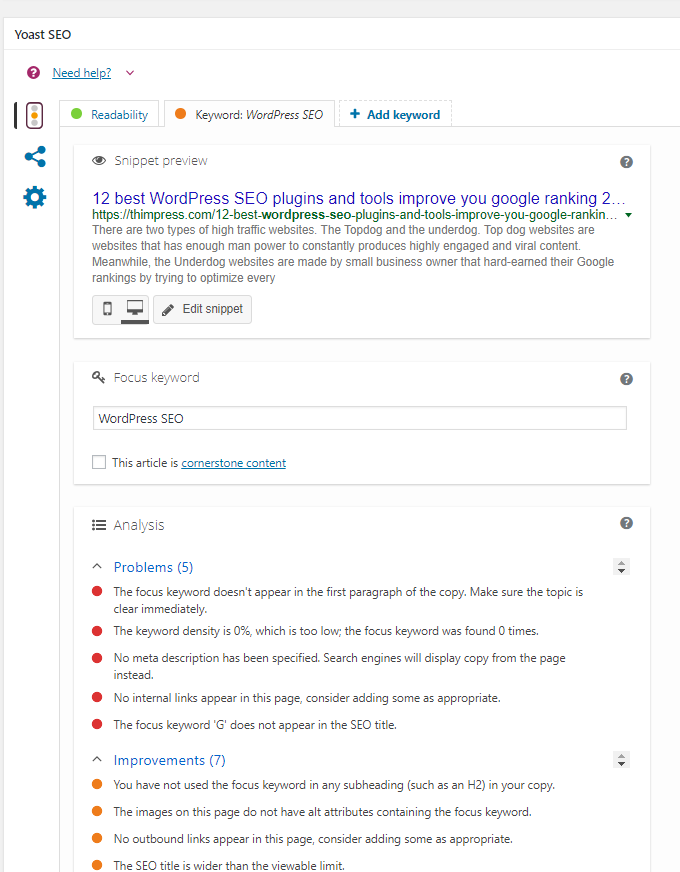Open the Need help? link
The height and width of the screenshot is (872, 680).
click(x=82, y=73)
